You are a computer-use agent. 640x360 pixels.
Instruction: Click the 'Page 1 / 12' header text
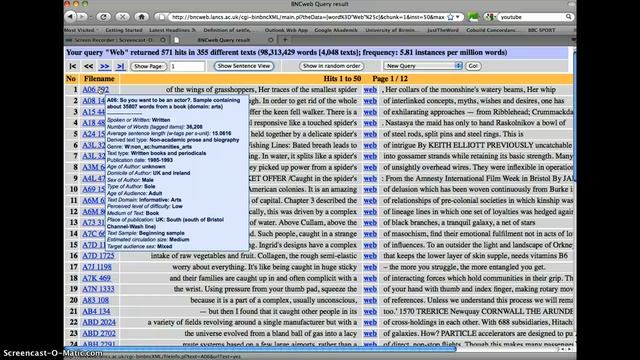(x=390, y=78)
